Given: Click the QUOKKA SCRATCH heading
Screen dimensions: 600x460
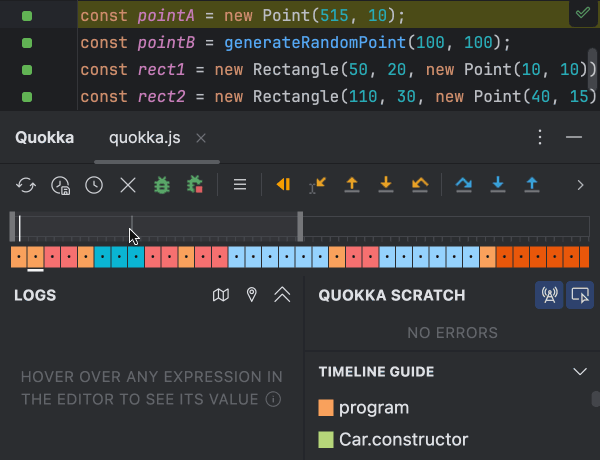Looking at the screenshot, I should tap(392, 295).
